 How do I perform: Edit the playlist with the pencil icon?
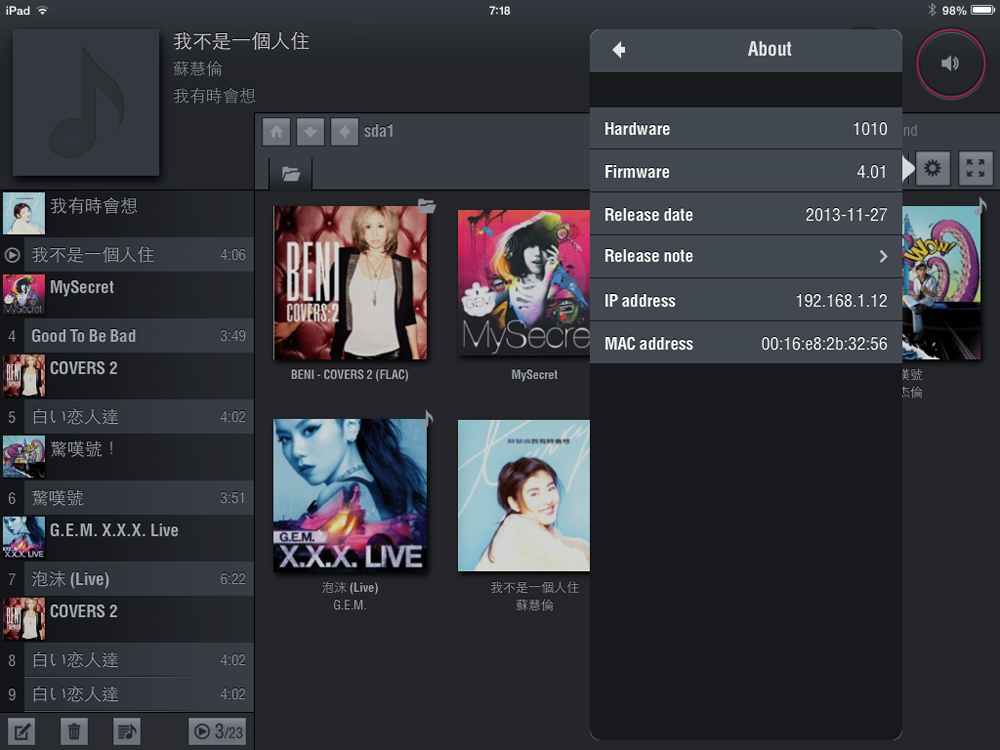point(21,731)
